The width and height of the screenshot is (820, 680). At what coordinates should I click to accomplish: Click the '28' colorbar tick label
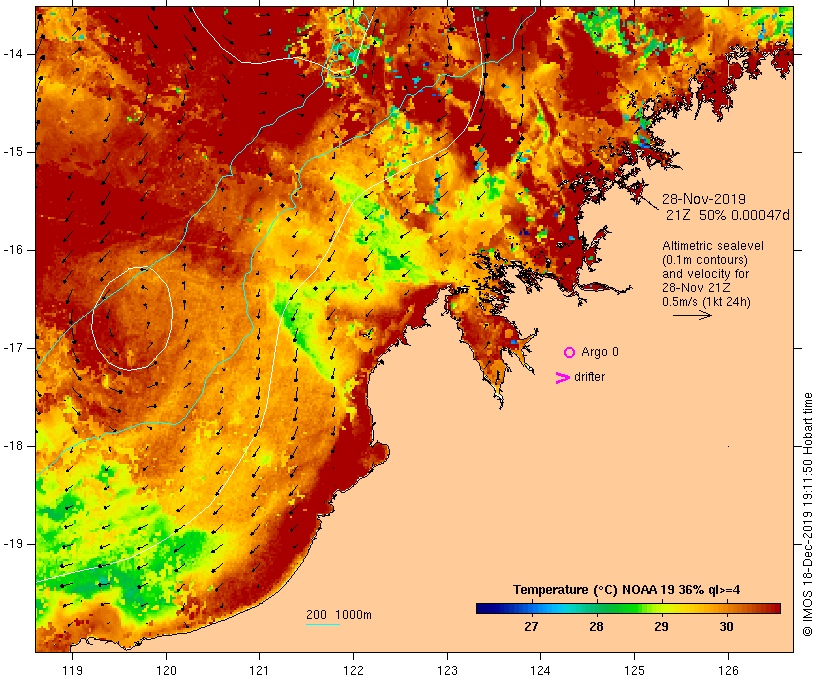[x=596, y=627]
